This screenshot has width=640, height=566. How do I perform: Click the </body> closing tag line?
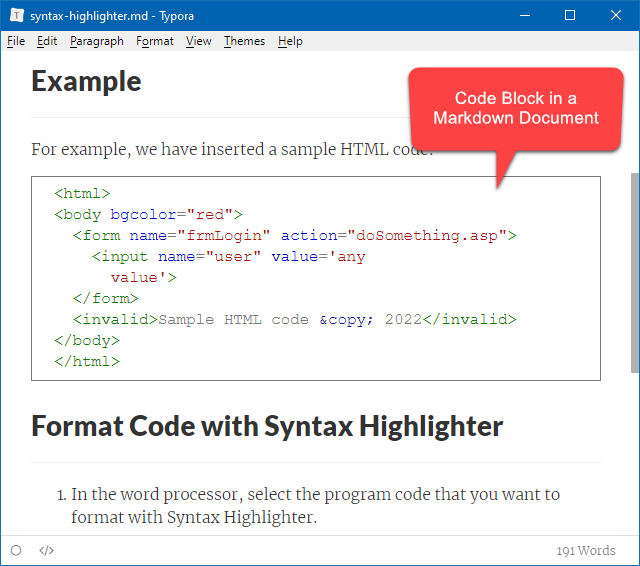[87, 341]
